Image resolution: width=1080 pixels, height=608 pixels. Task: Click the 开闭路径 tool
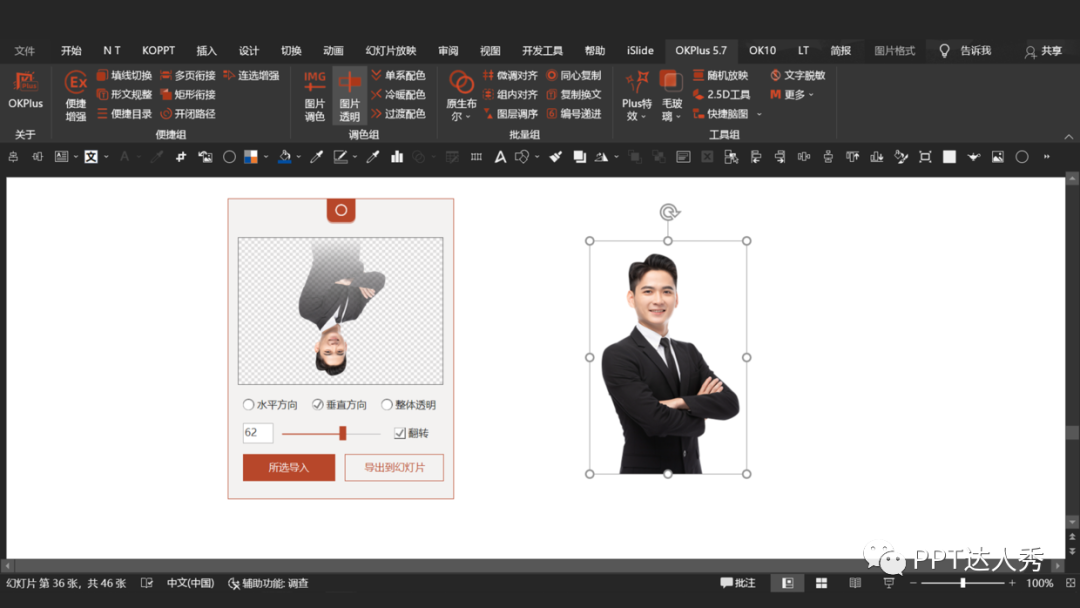tap(187, 114)
